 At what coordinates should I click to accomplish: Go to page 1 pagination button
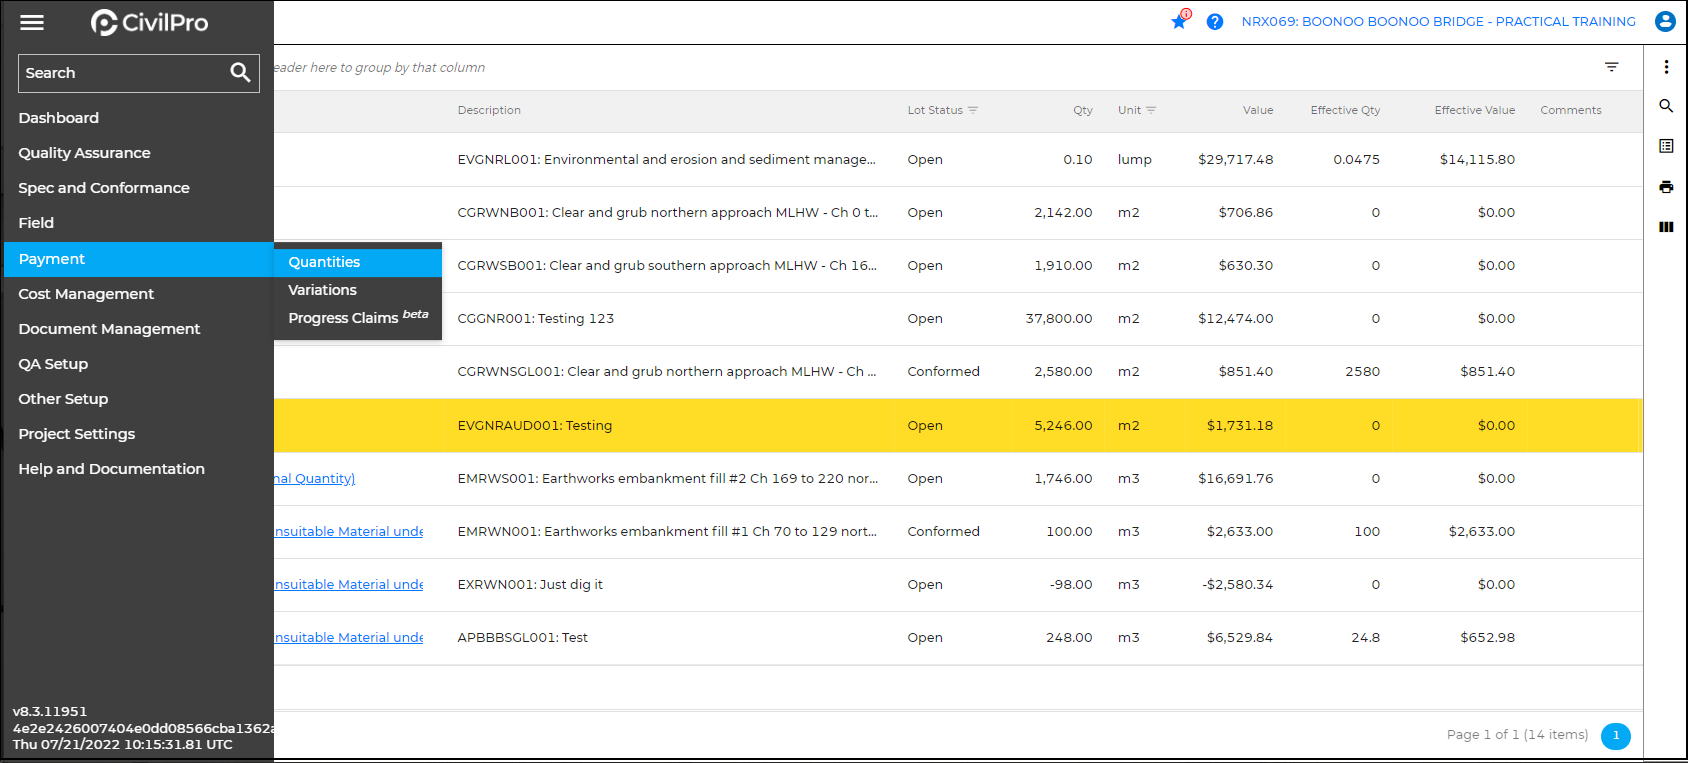(x=1615, y=735)
